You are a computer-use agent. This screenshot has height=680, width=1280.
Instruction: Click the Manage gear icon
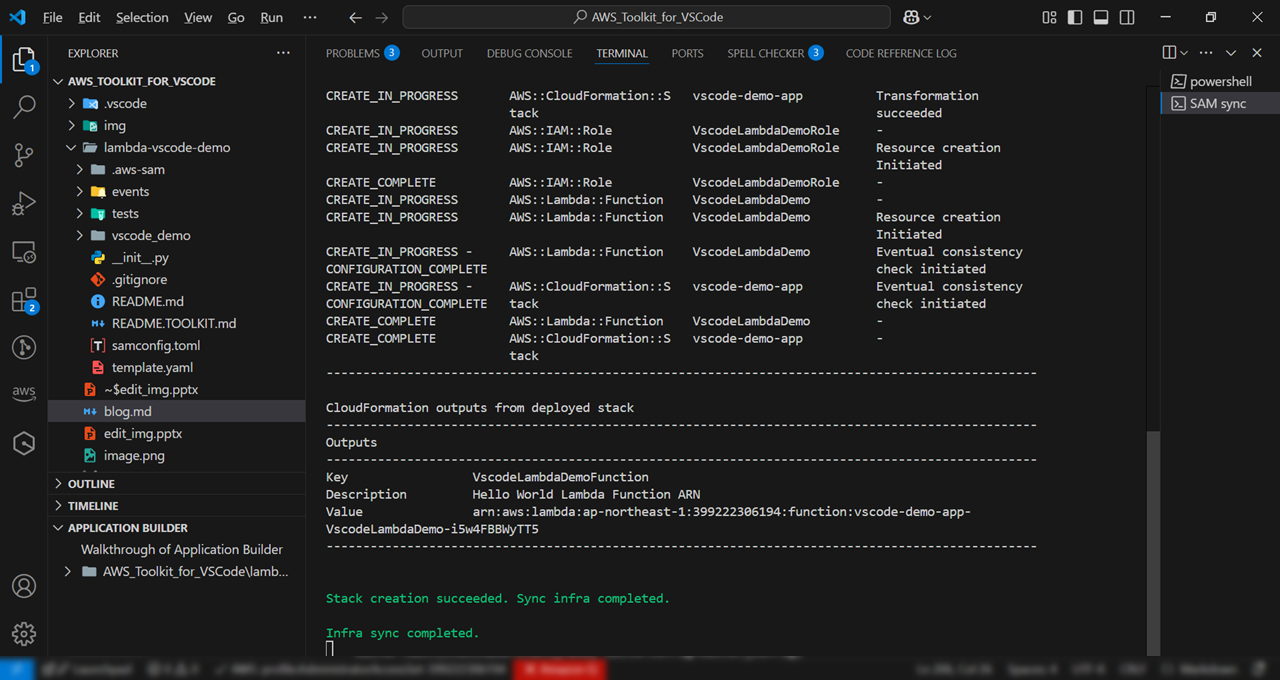(x=24, y=633)
